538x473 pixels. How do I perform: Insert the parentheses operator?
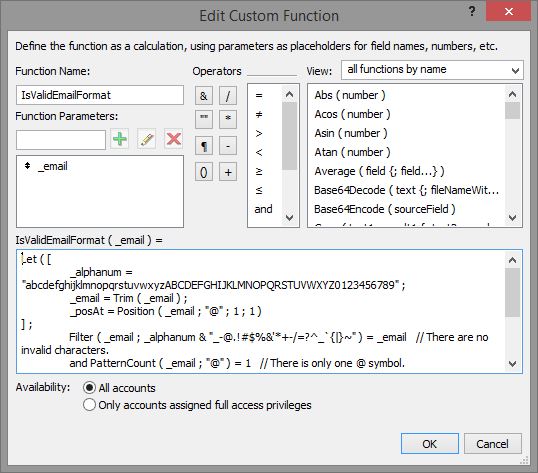coord(204,172)
